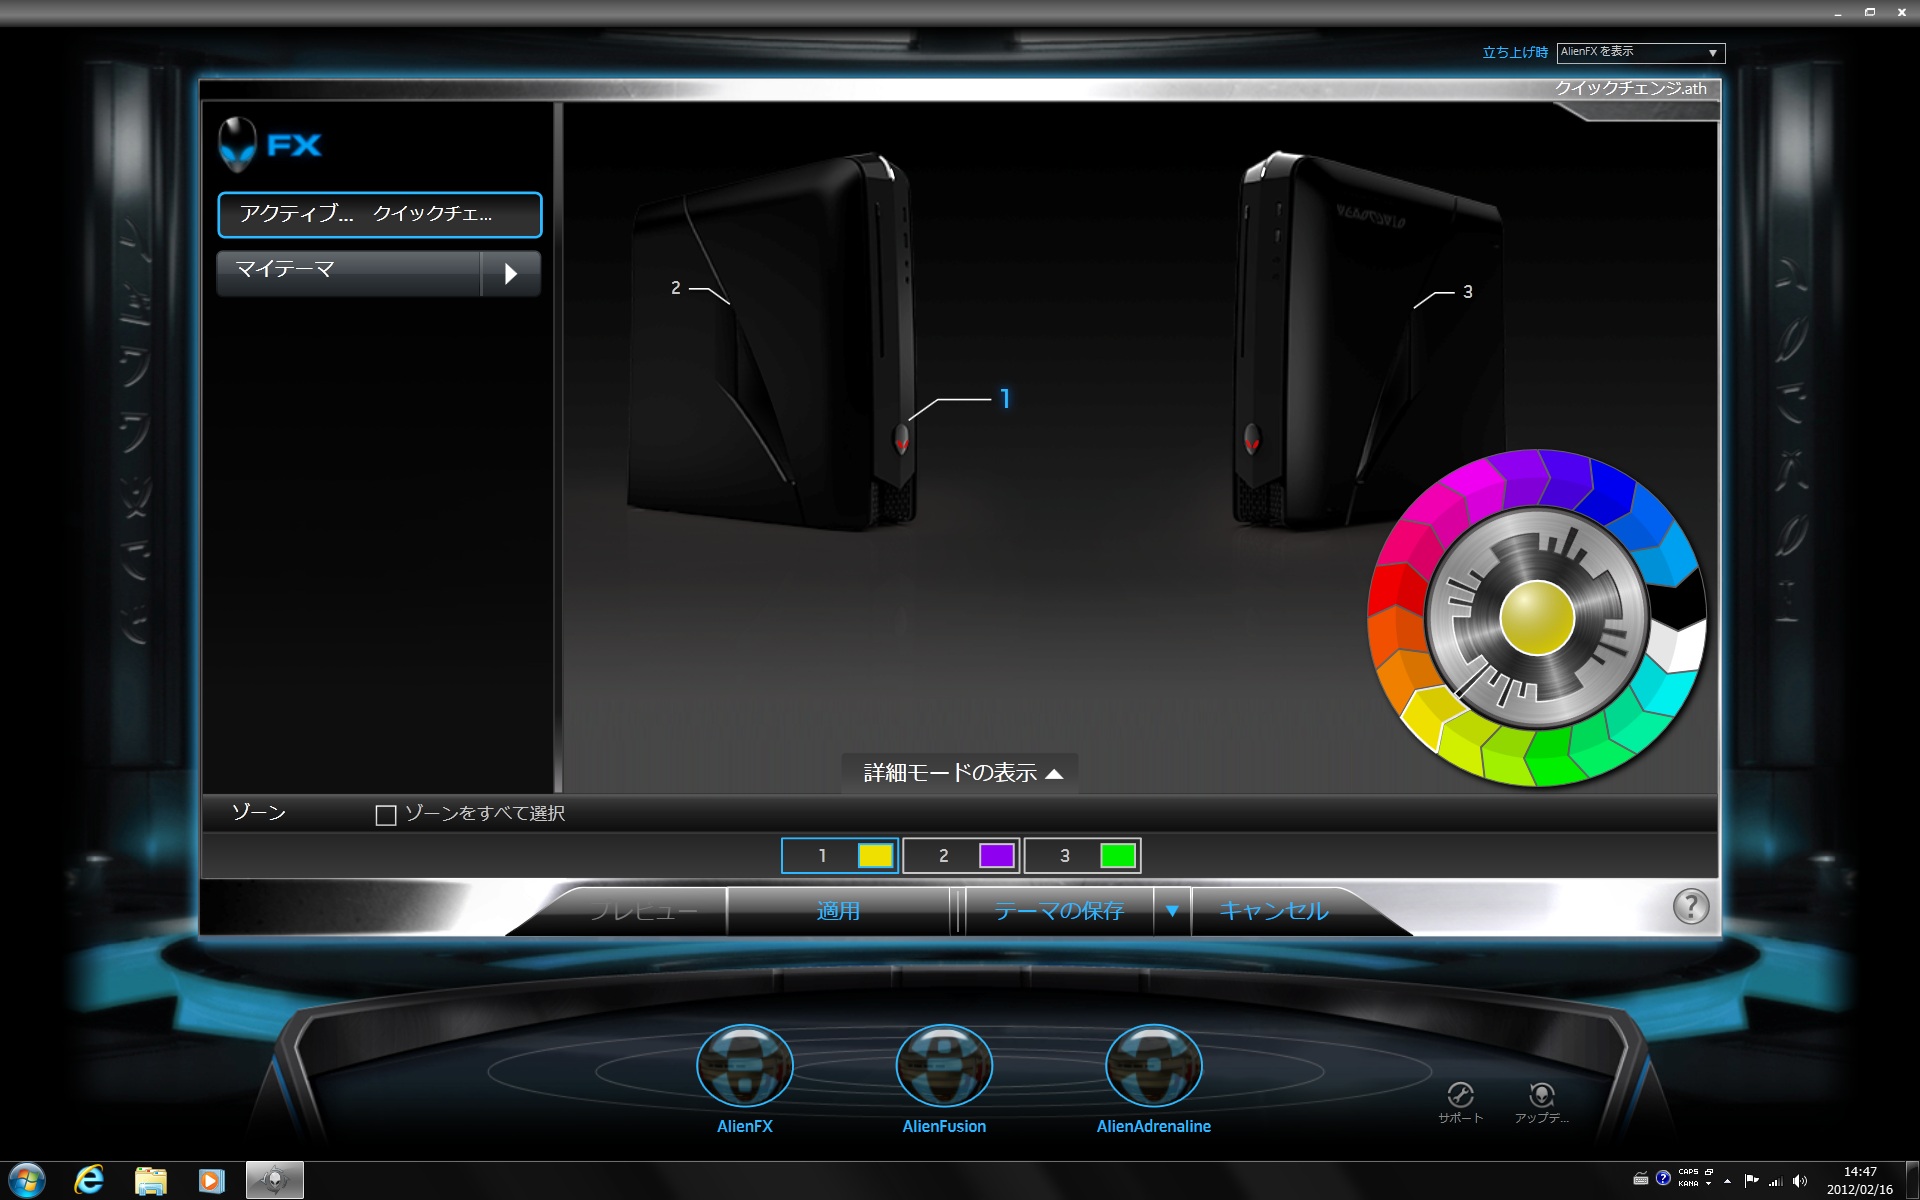Open テーマの保存 dropdown arrow

point(1172,911)
